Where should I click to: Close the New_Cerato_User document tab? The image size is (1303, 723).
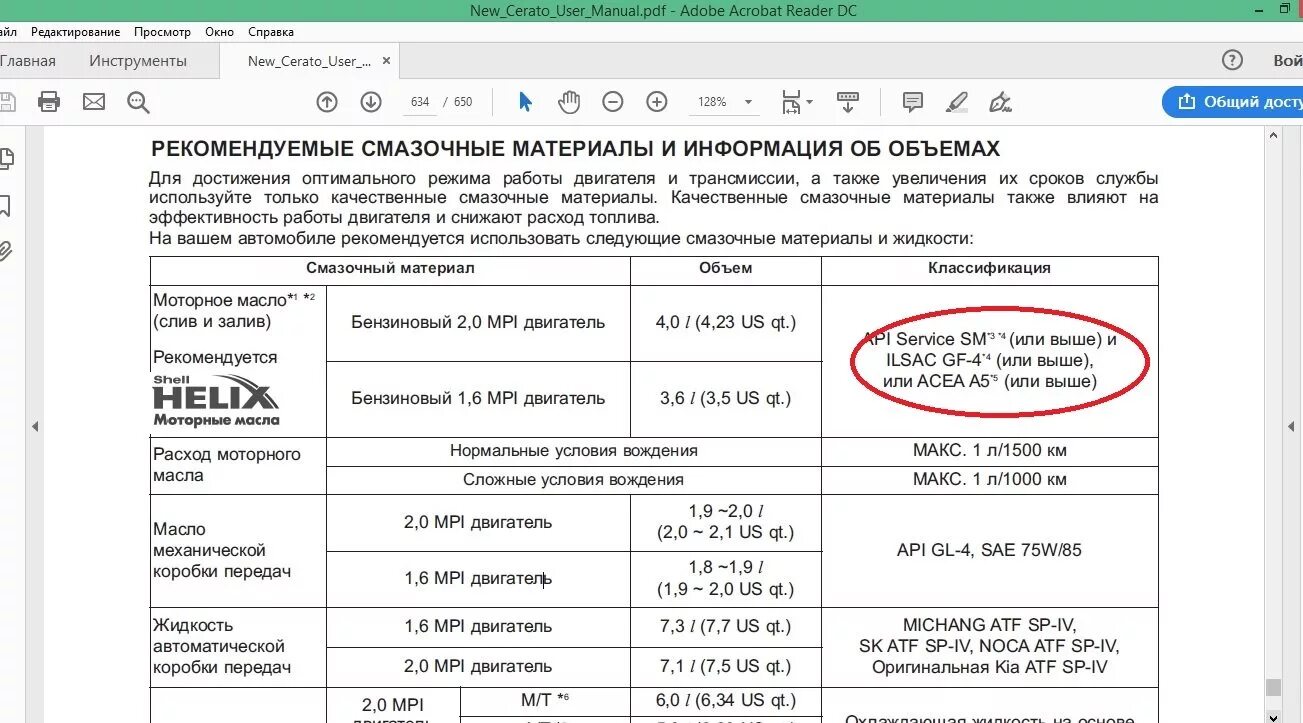[x=387, y=61]
